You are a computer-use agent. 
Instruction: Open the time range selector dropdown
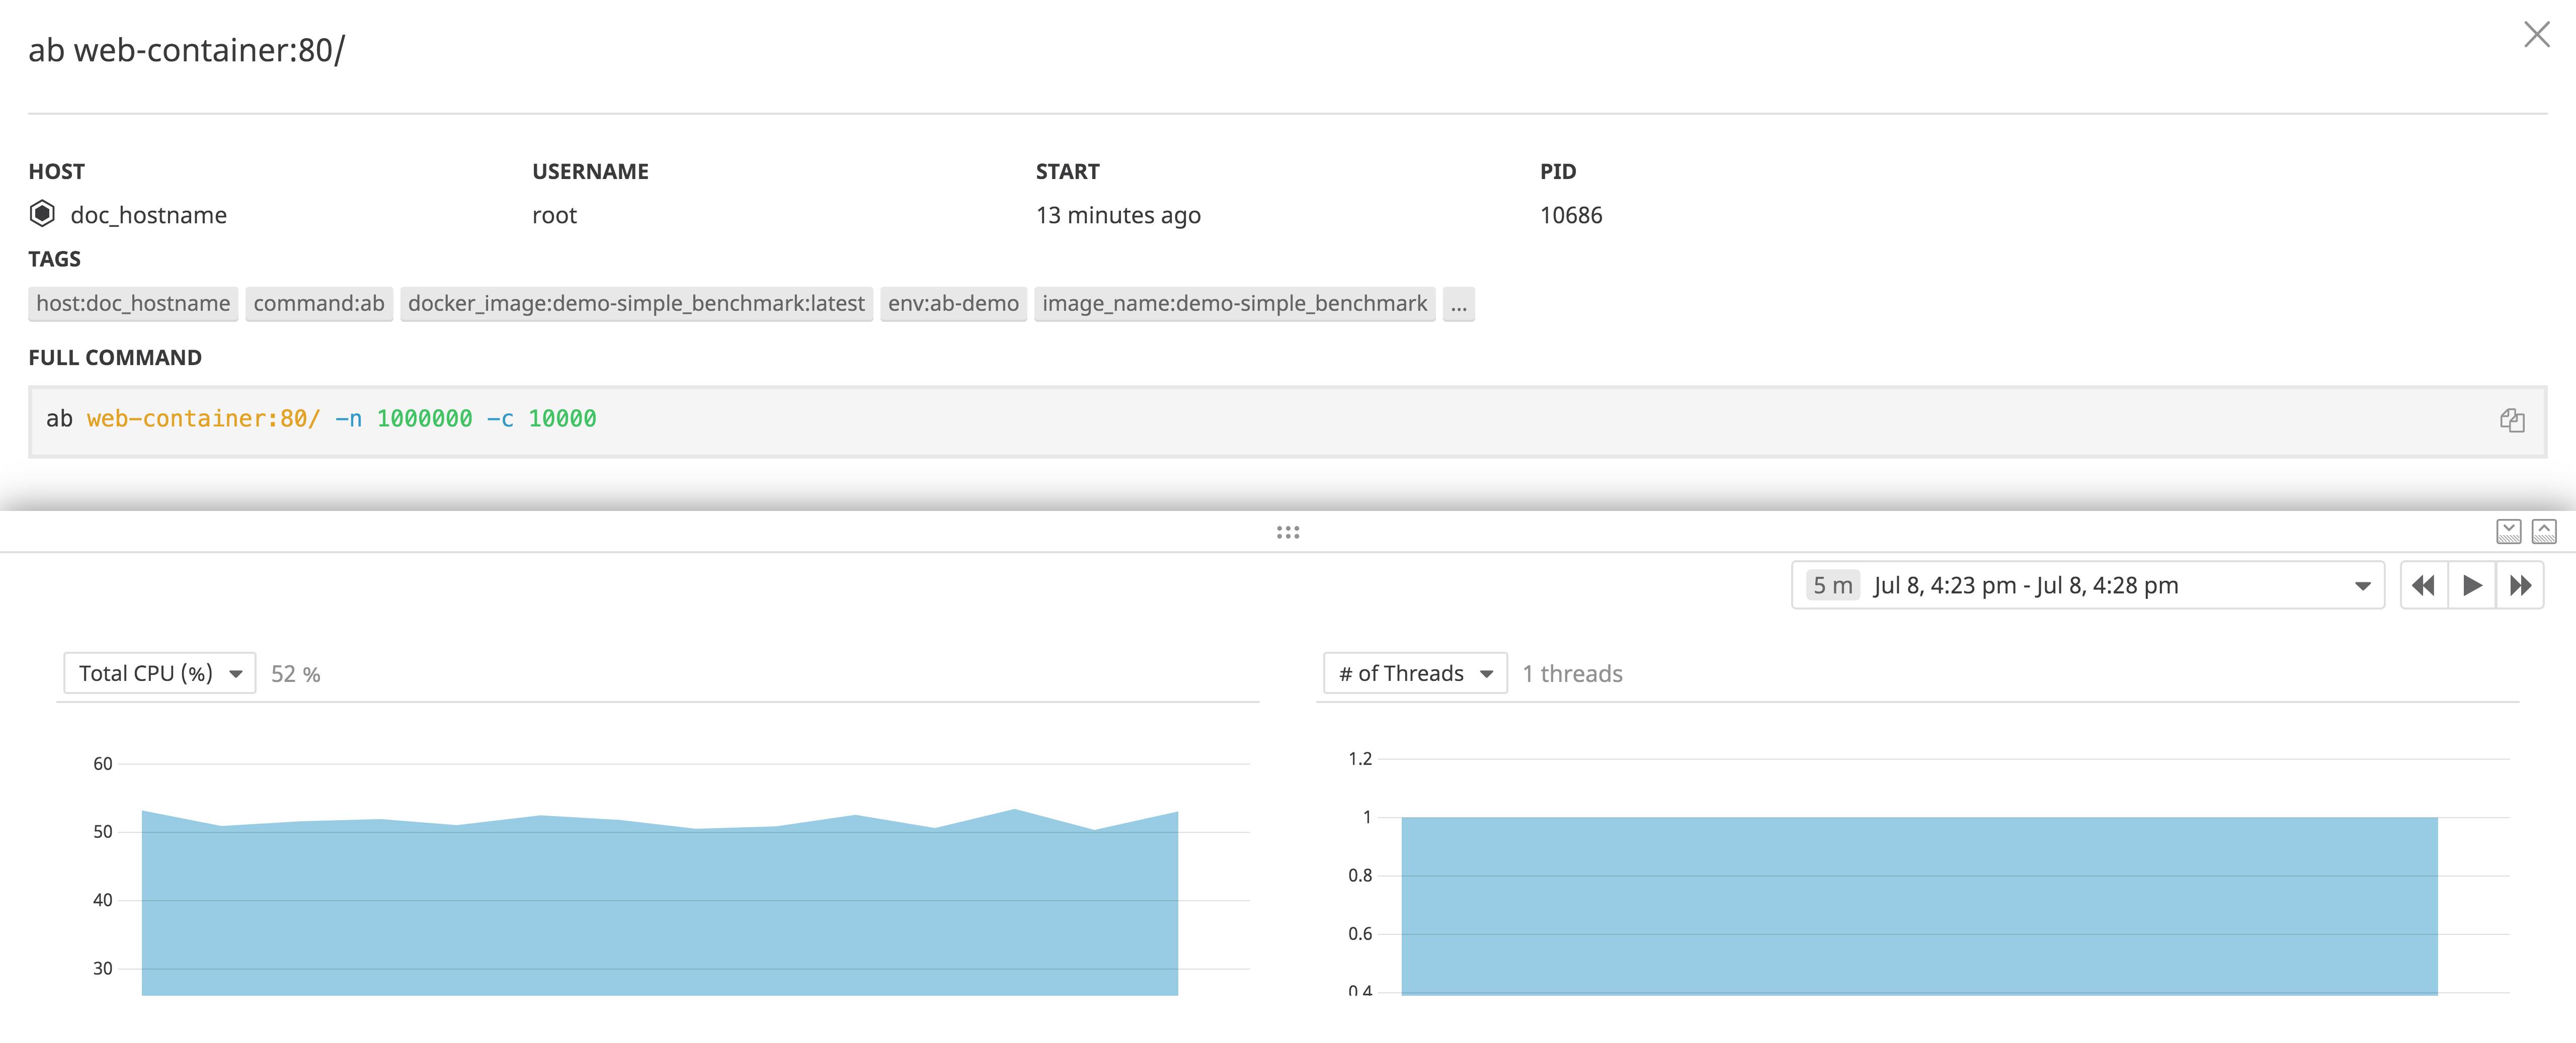(2087, 585)
